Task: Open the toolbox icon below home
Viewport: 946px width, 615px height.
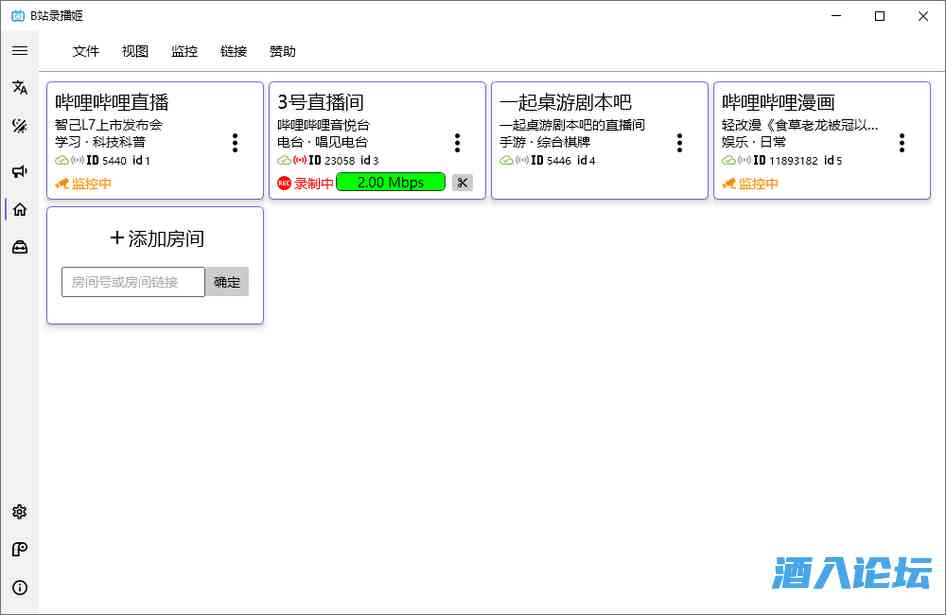Action: click(19, 247)
